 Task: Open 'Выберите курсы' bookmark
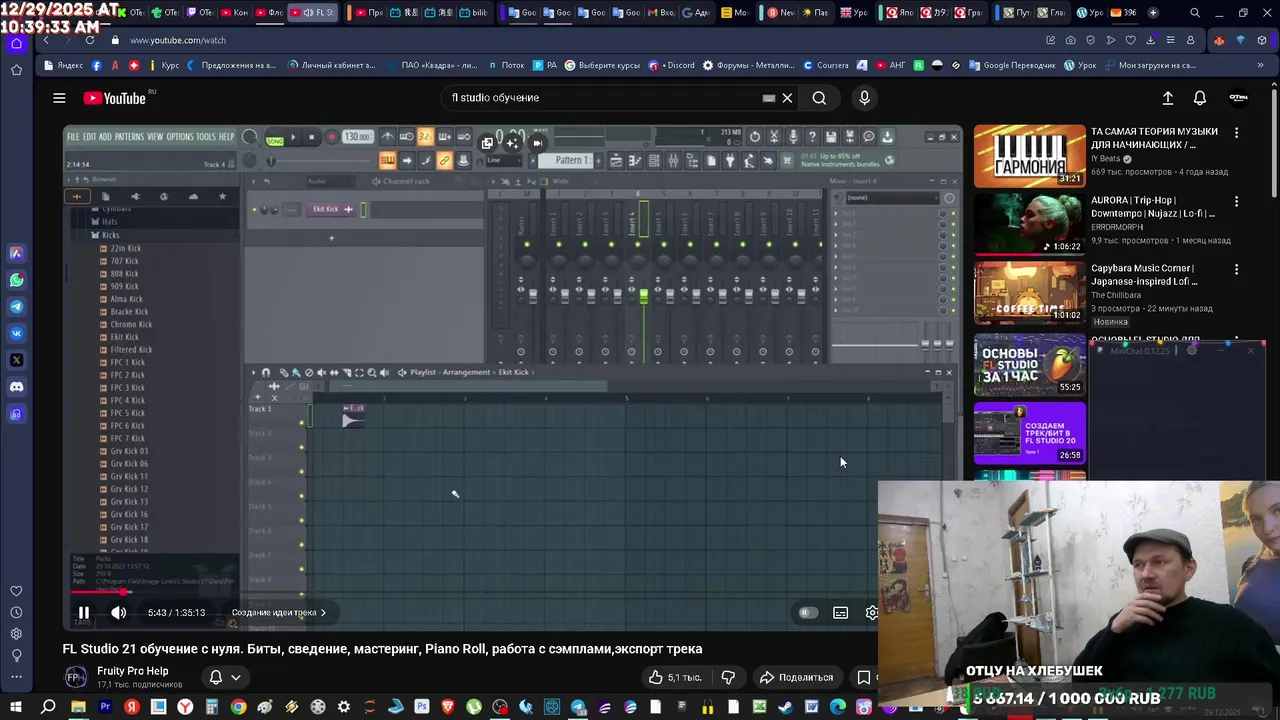[x=602, y=65]
